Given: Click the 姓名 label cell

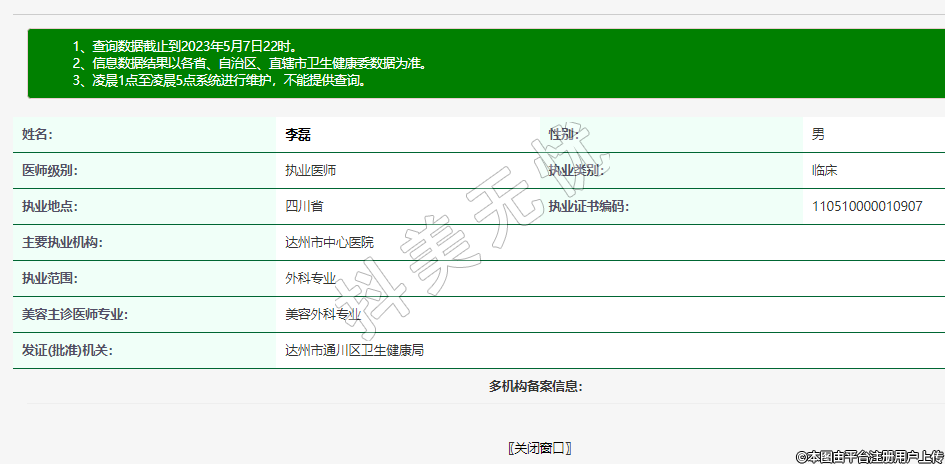Looking at the screenshot, I should 37,135.
